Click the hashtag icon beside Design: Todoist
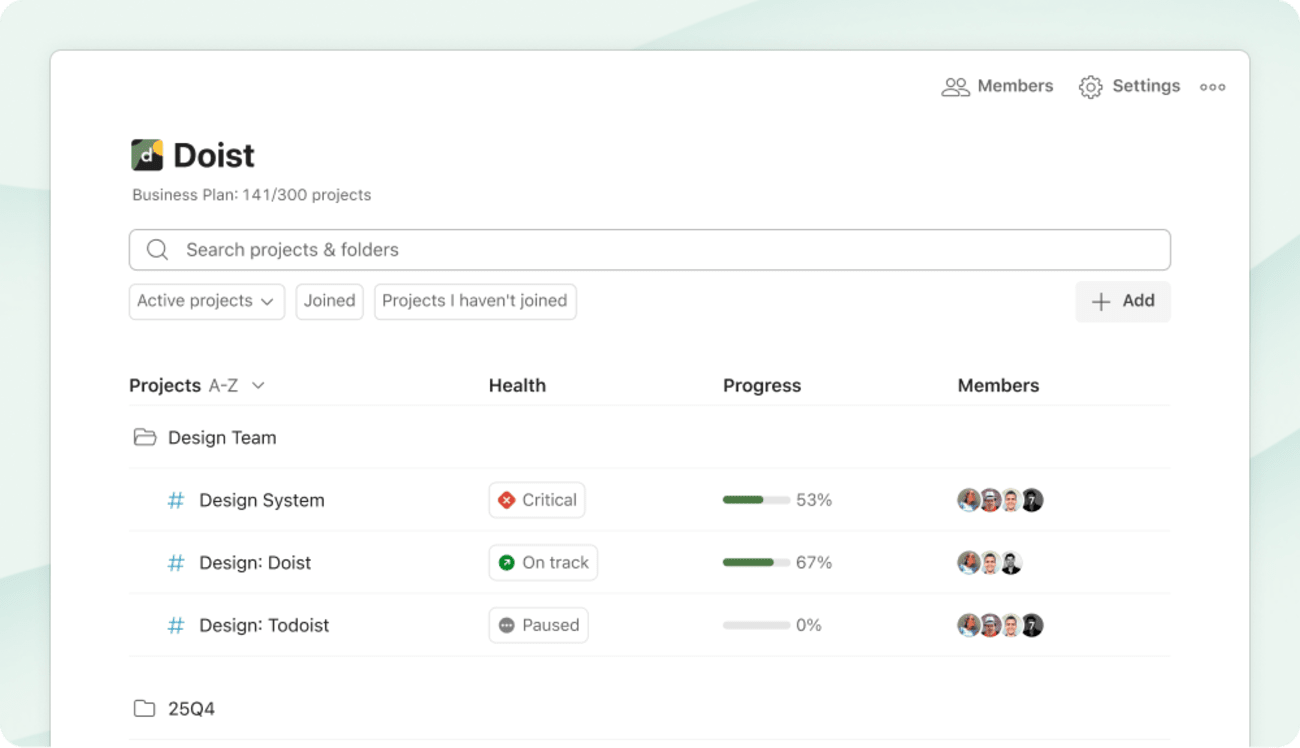Screen dimensions: 1300x748 click(x=175, y=625)
